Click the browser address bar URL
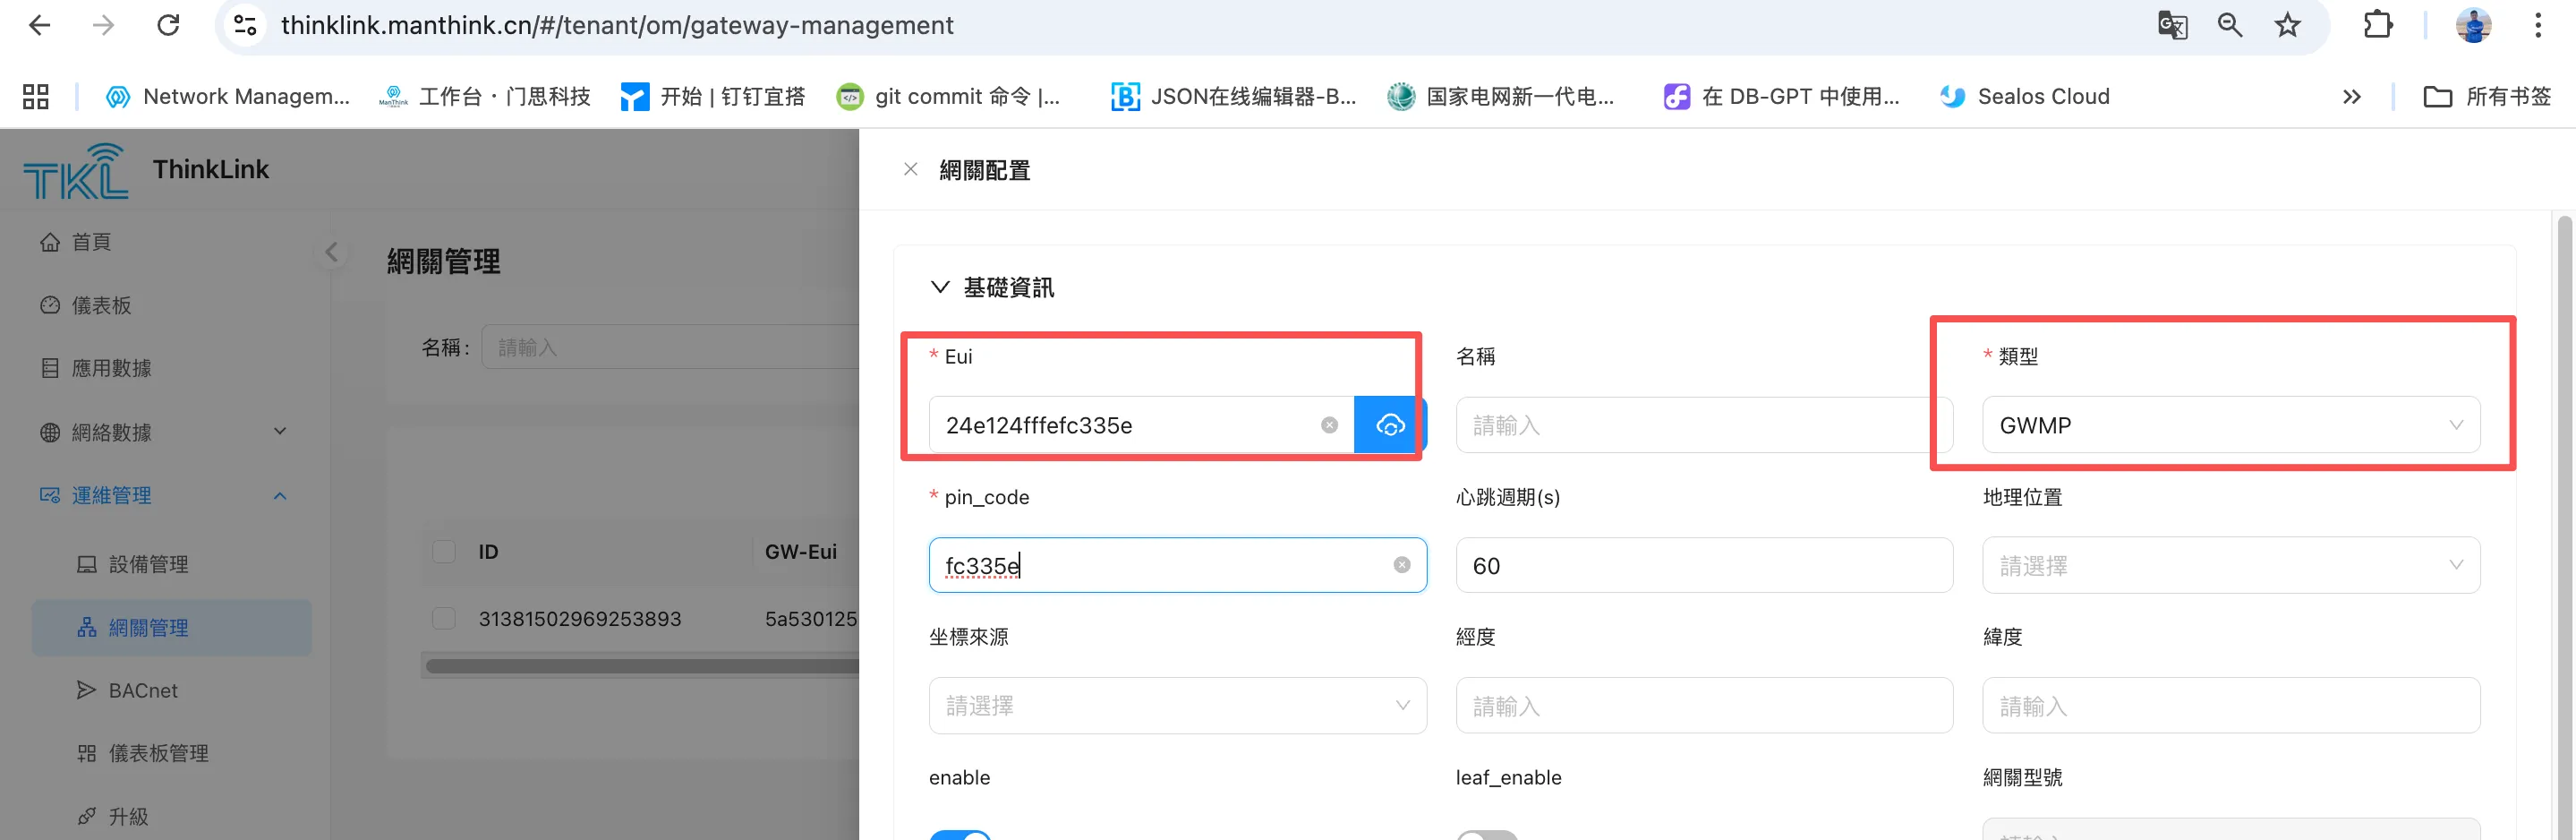This screenshot has width=2576, height=840. [x=617, y=25]
